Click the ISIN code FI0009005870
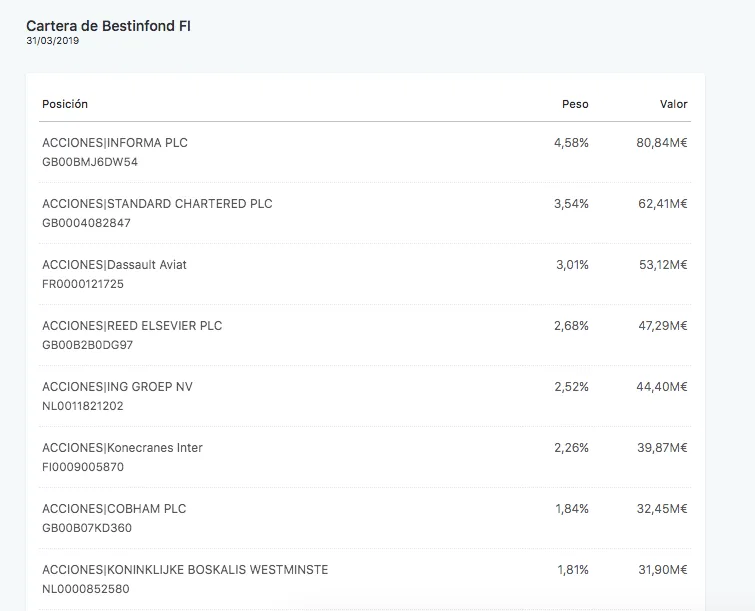Image resolution: width=755 pixels, height=611 pixels. click(x=83, y=467)
